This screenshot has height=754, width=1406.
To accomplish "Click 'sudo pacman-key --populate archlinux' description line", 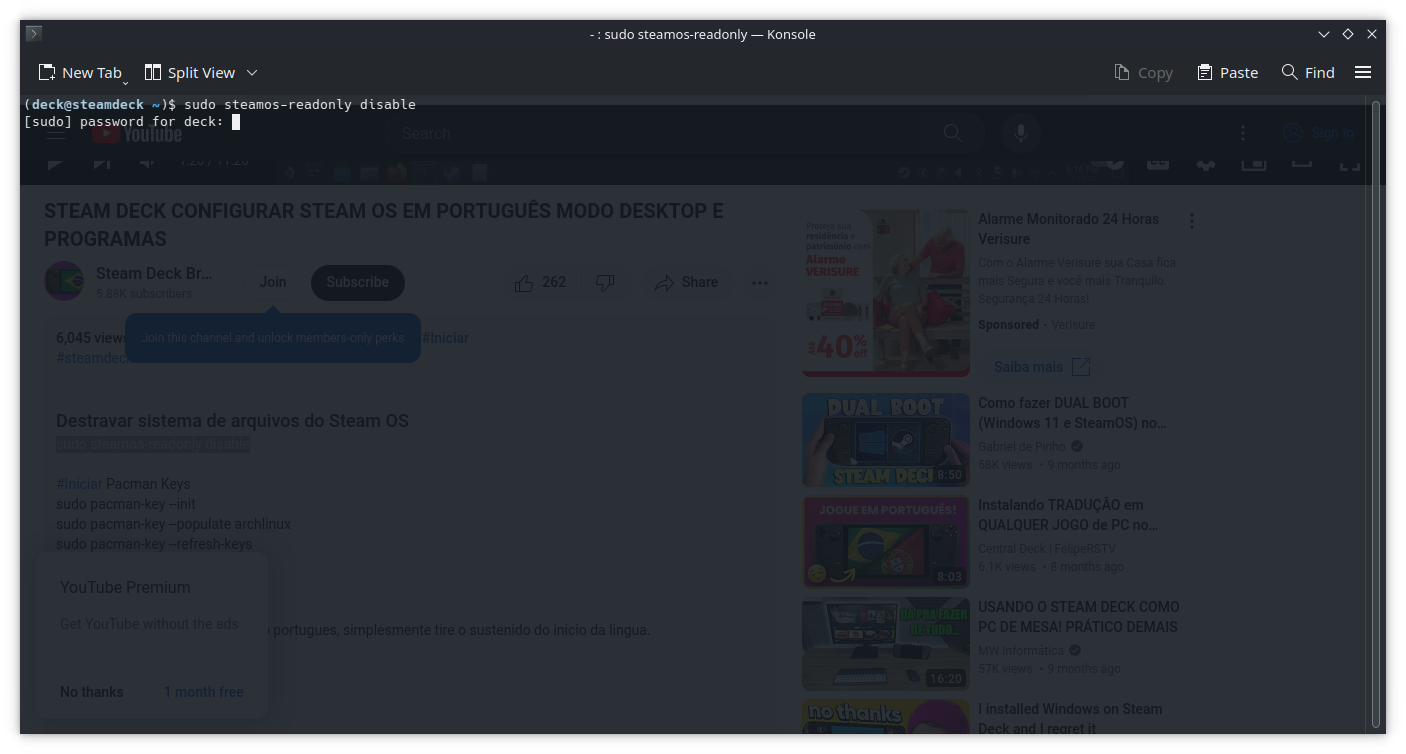I will tap(173, 524).
